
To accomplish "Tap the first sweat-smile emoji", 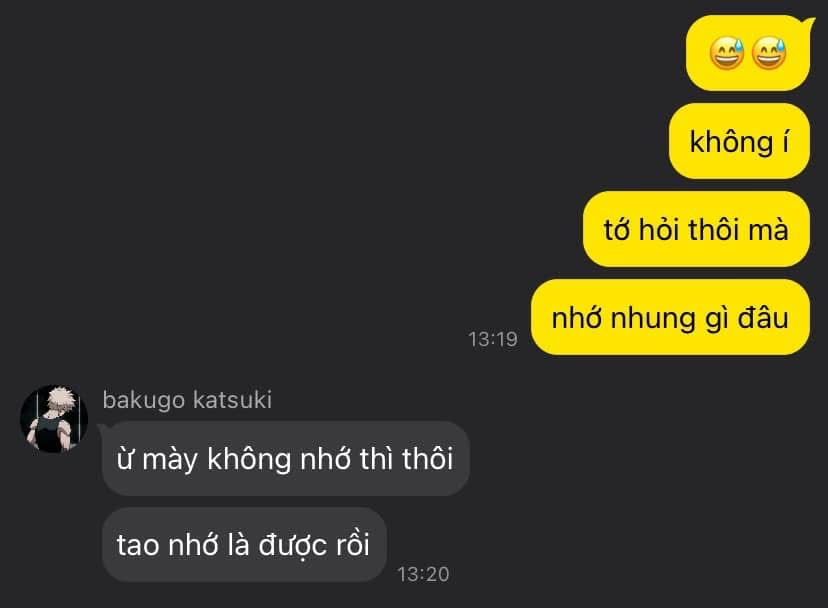I will (x=727, y=53).
